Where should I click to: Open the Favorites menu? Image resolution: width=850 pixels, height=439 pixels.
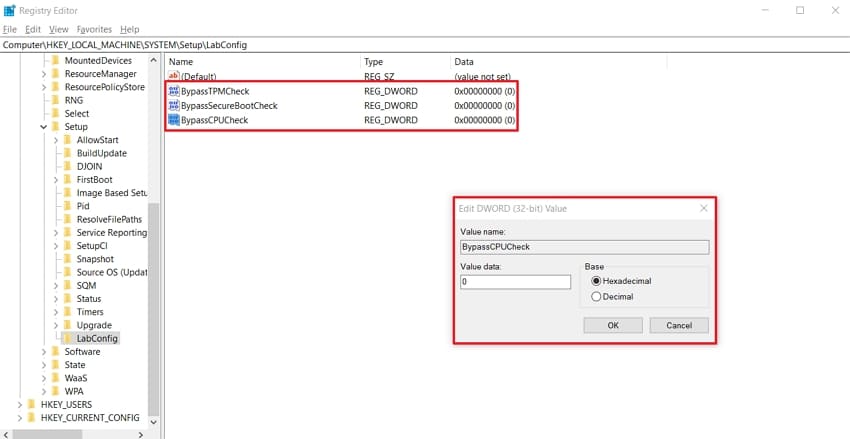click(x=94, y=29)
